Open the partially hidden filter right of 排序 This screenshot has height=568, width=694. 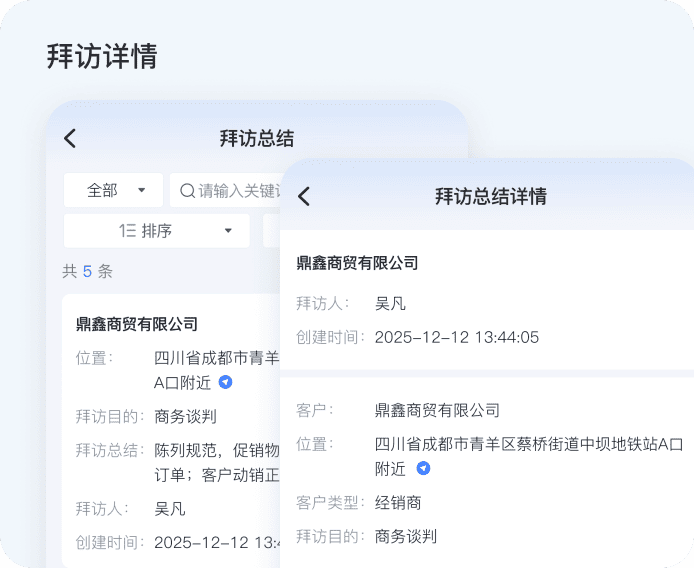[x=272, y=231]
